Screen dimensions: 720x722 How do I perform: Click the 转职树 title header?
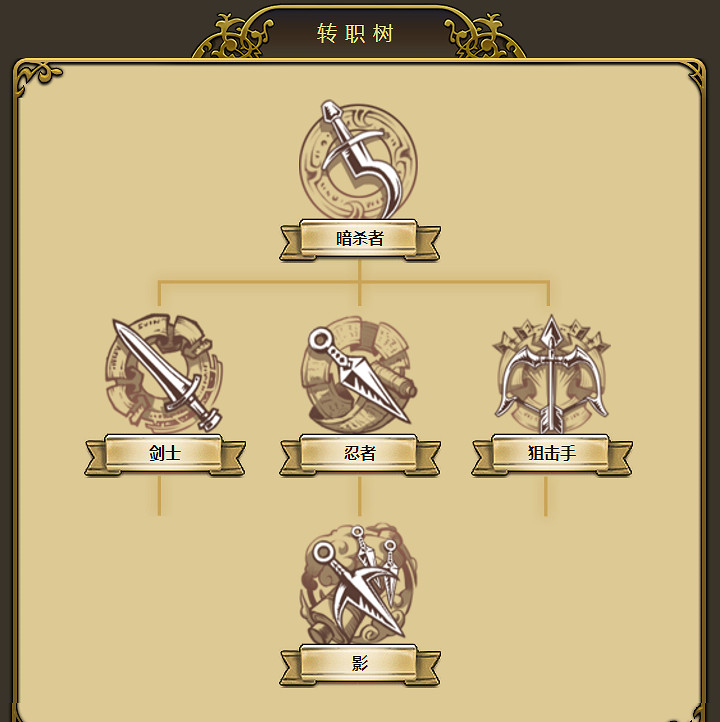coord(355,34)
